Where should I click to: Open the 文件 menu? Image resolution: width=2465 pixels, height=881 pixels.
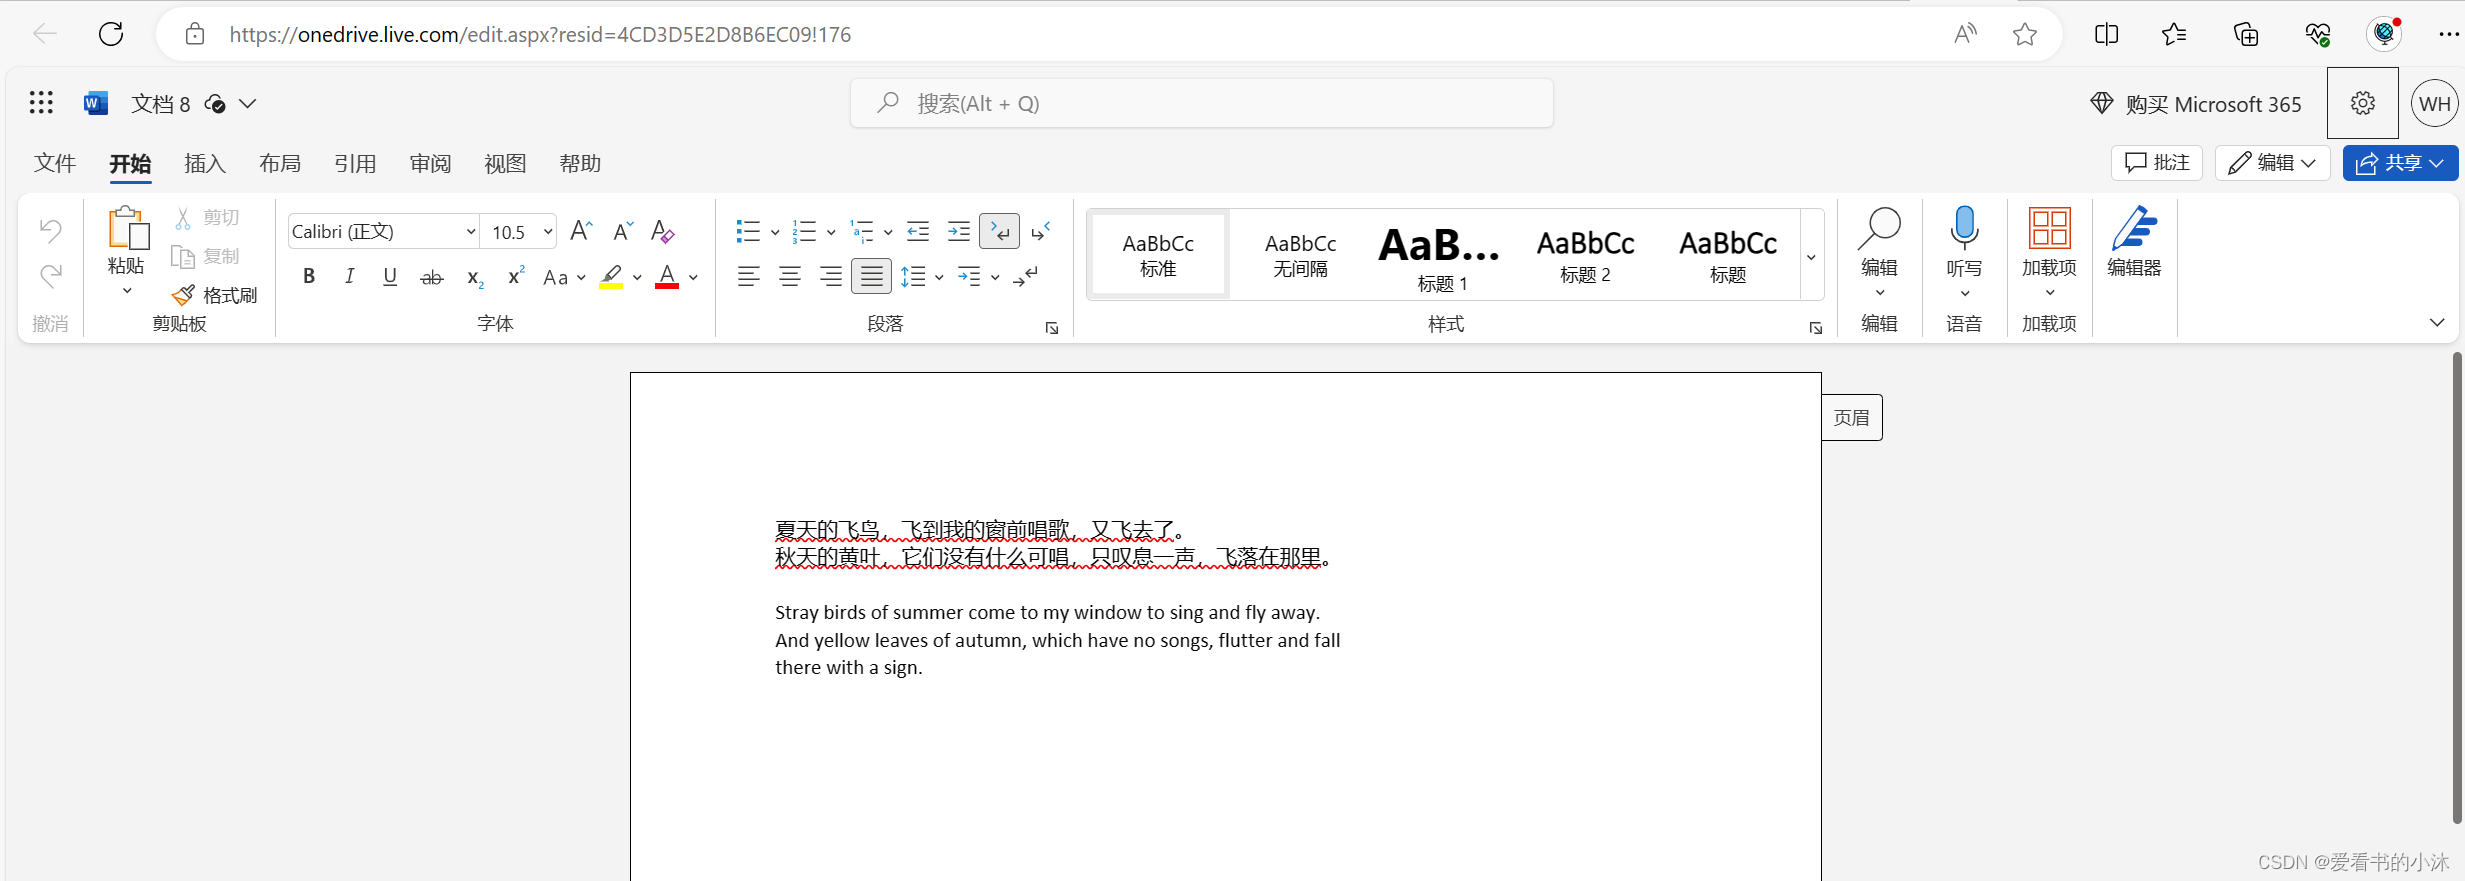55,163
